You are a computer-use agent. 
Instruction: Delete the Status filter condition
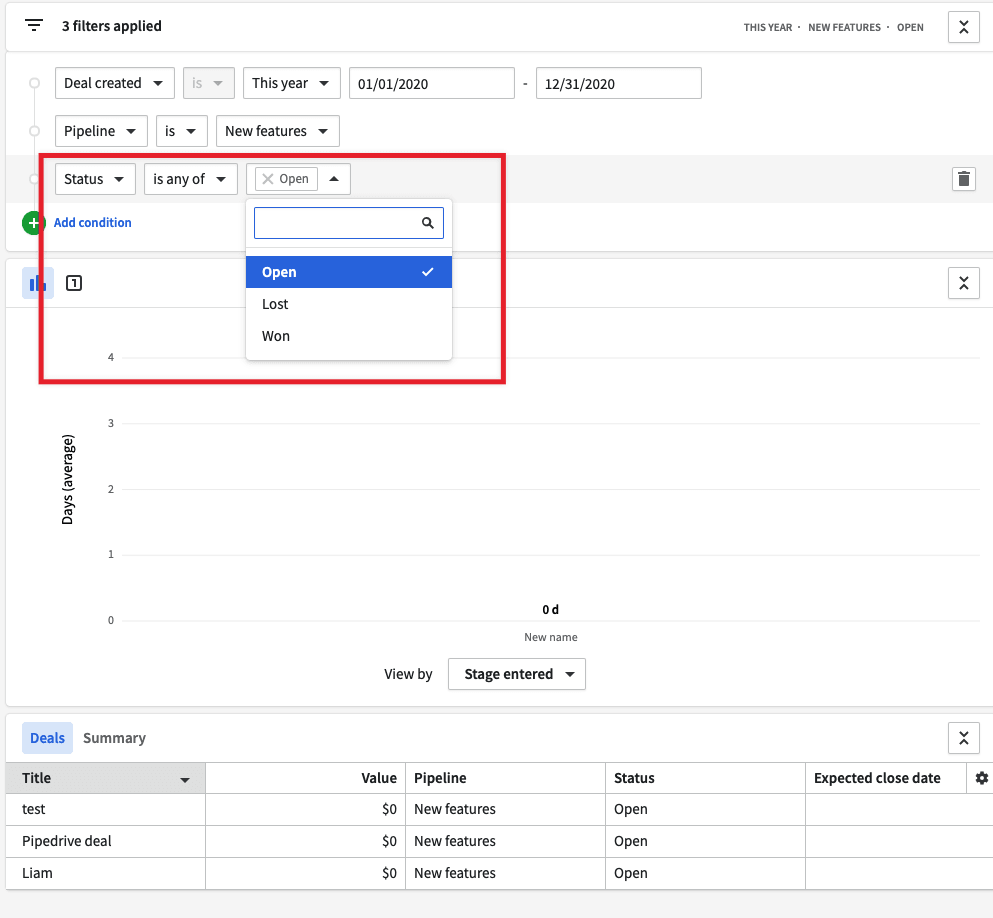tap(963, 179)
